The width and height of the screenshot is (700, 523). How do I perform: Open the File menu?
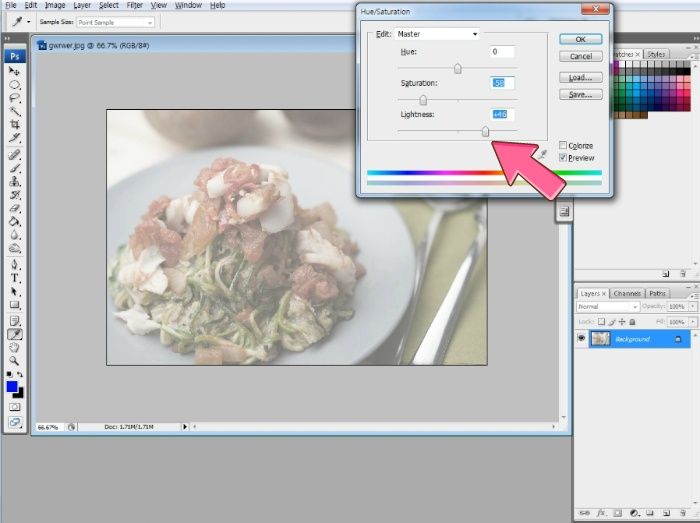pyautogui.click(x=11, y=5)
